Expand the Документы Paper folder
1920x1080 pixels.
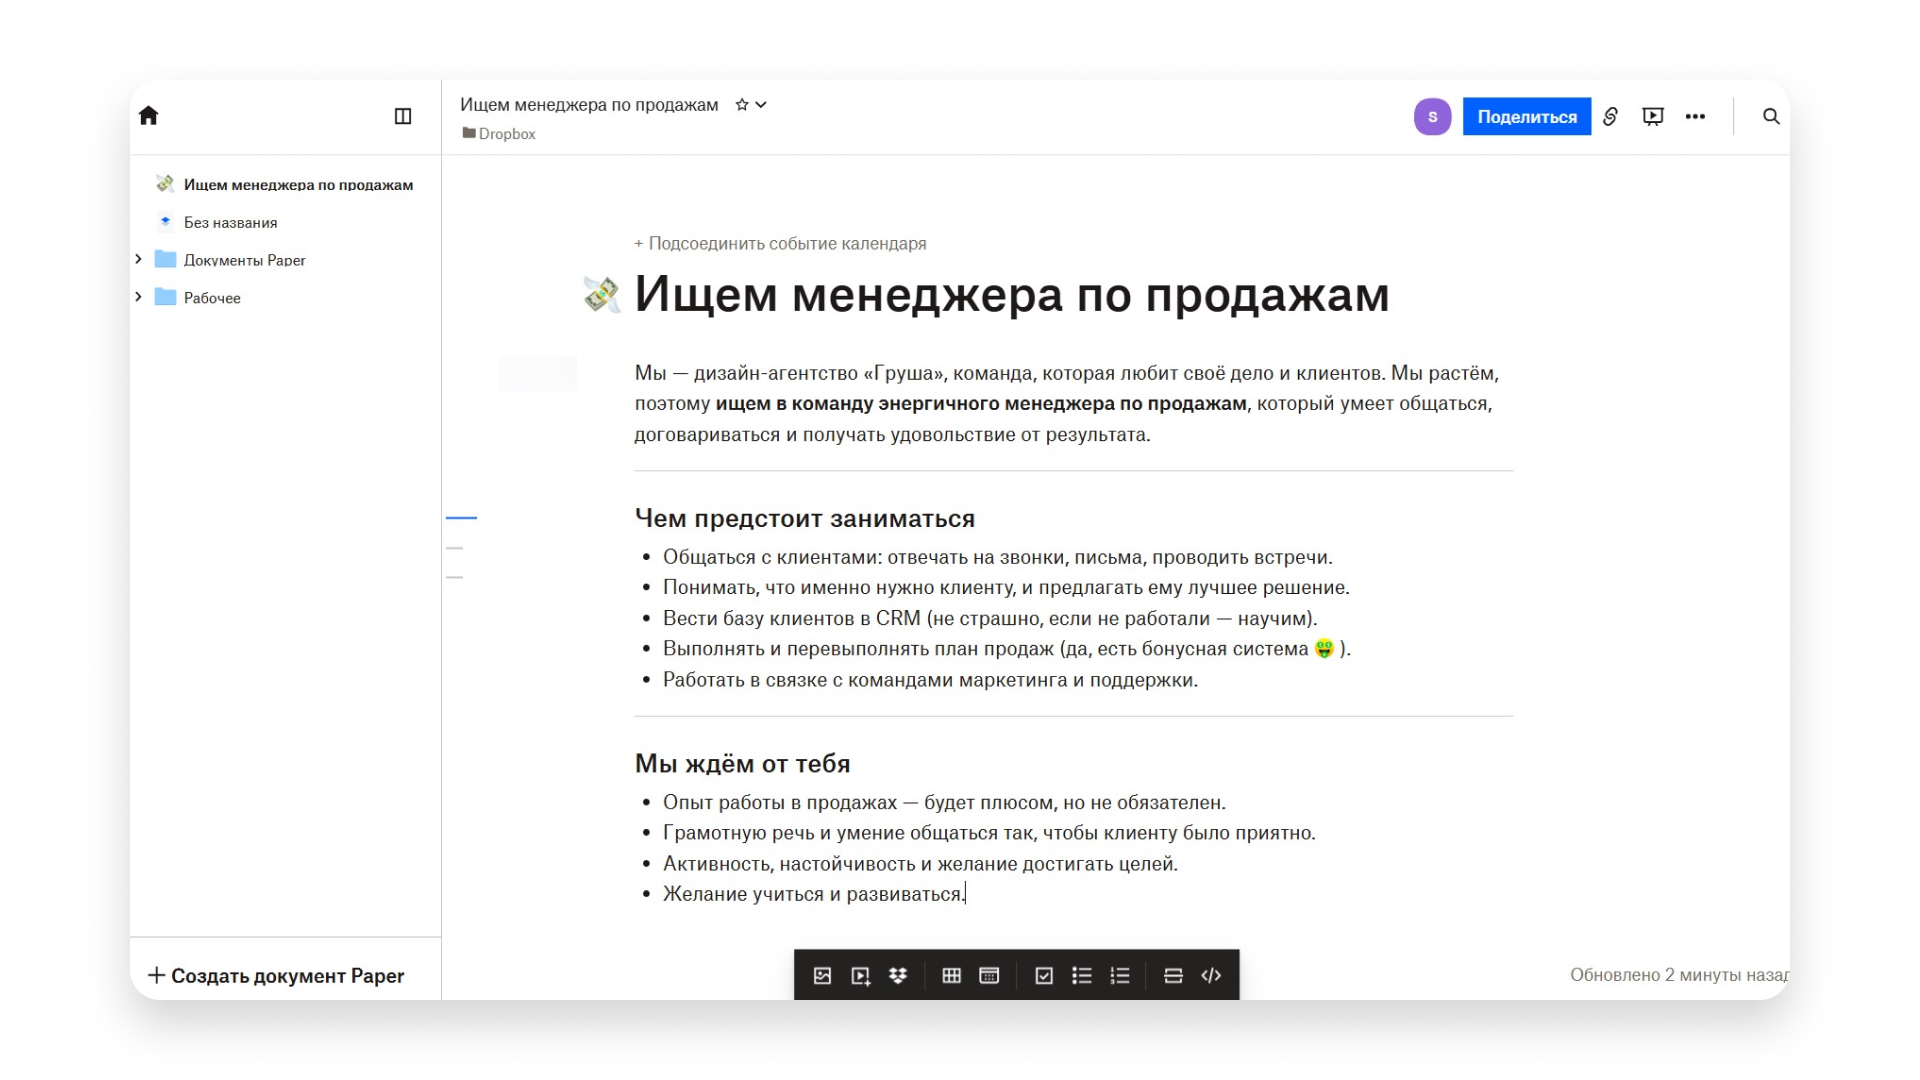138,260
